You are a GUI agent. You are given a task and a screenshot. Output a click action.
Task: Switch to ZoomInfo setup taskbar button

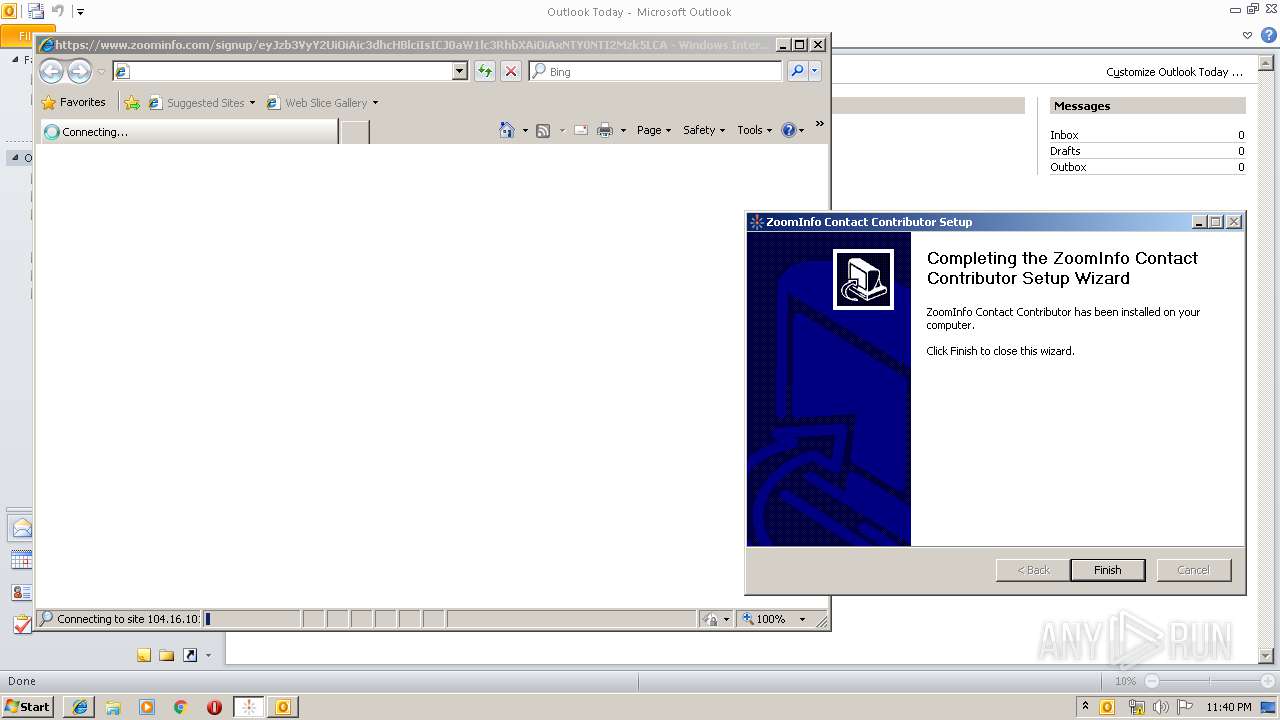coord(249,707)
